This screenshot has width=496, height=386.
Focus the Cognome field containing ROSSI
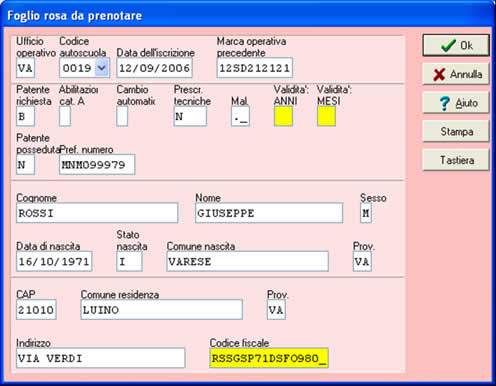(97, 213)
